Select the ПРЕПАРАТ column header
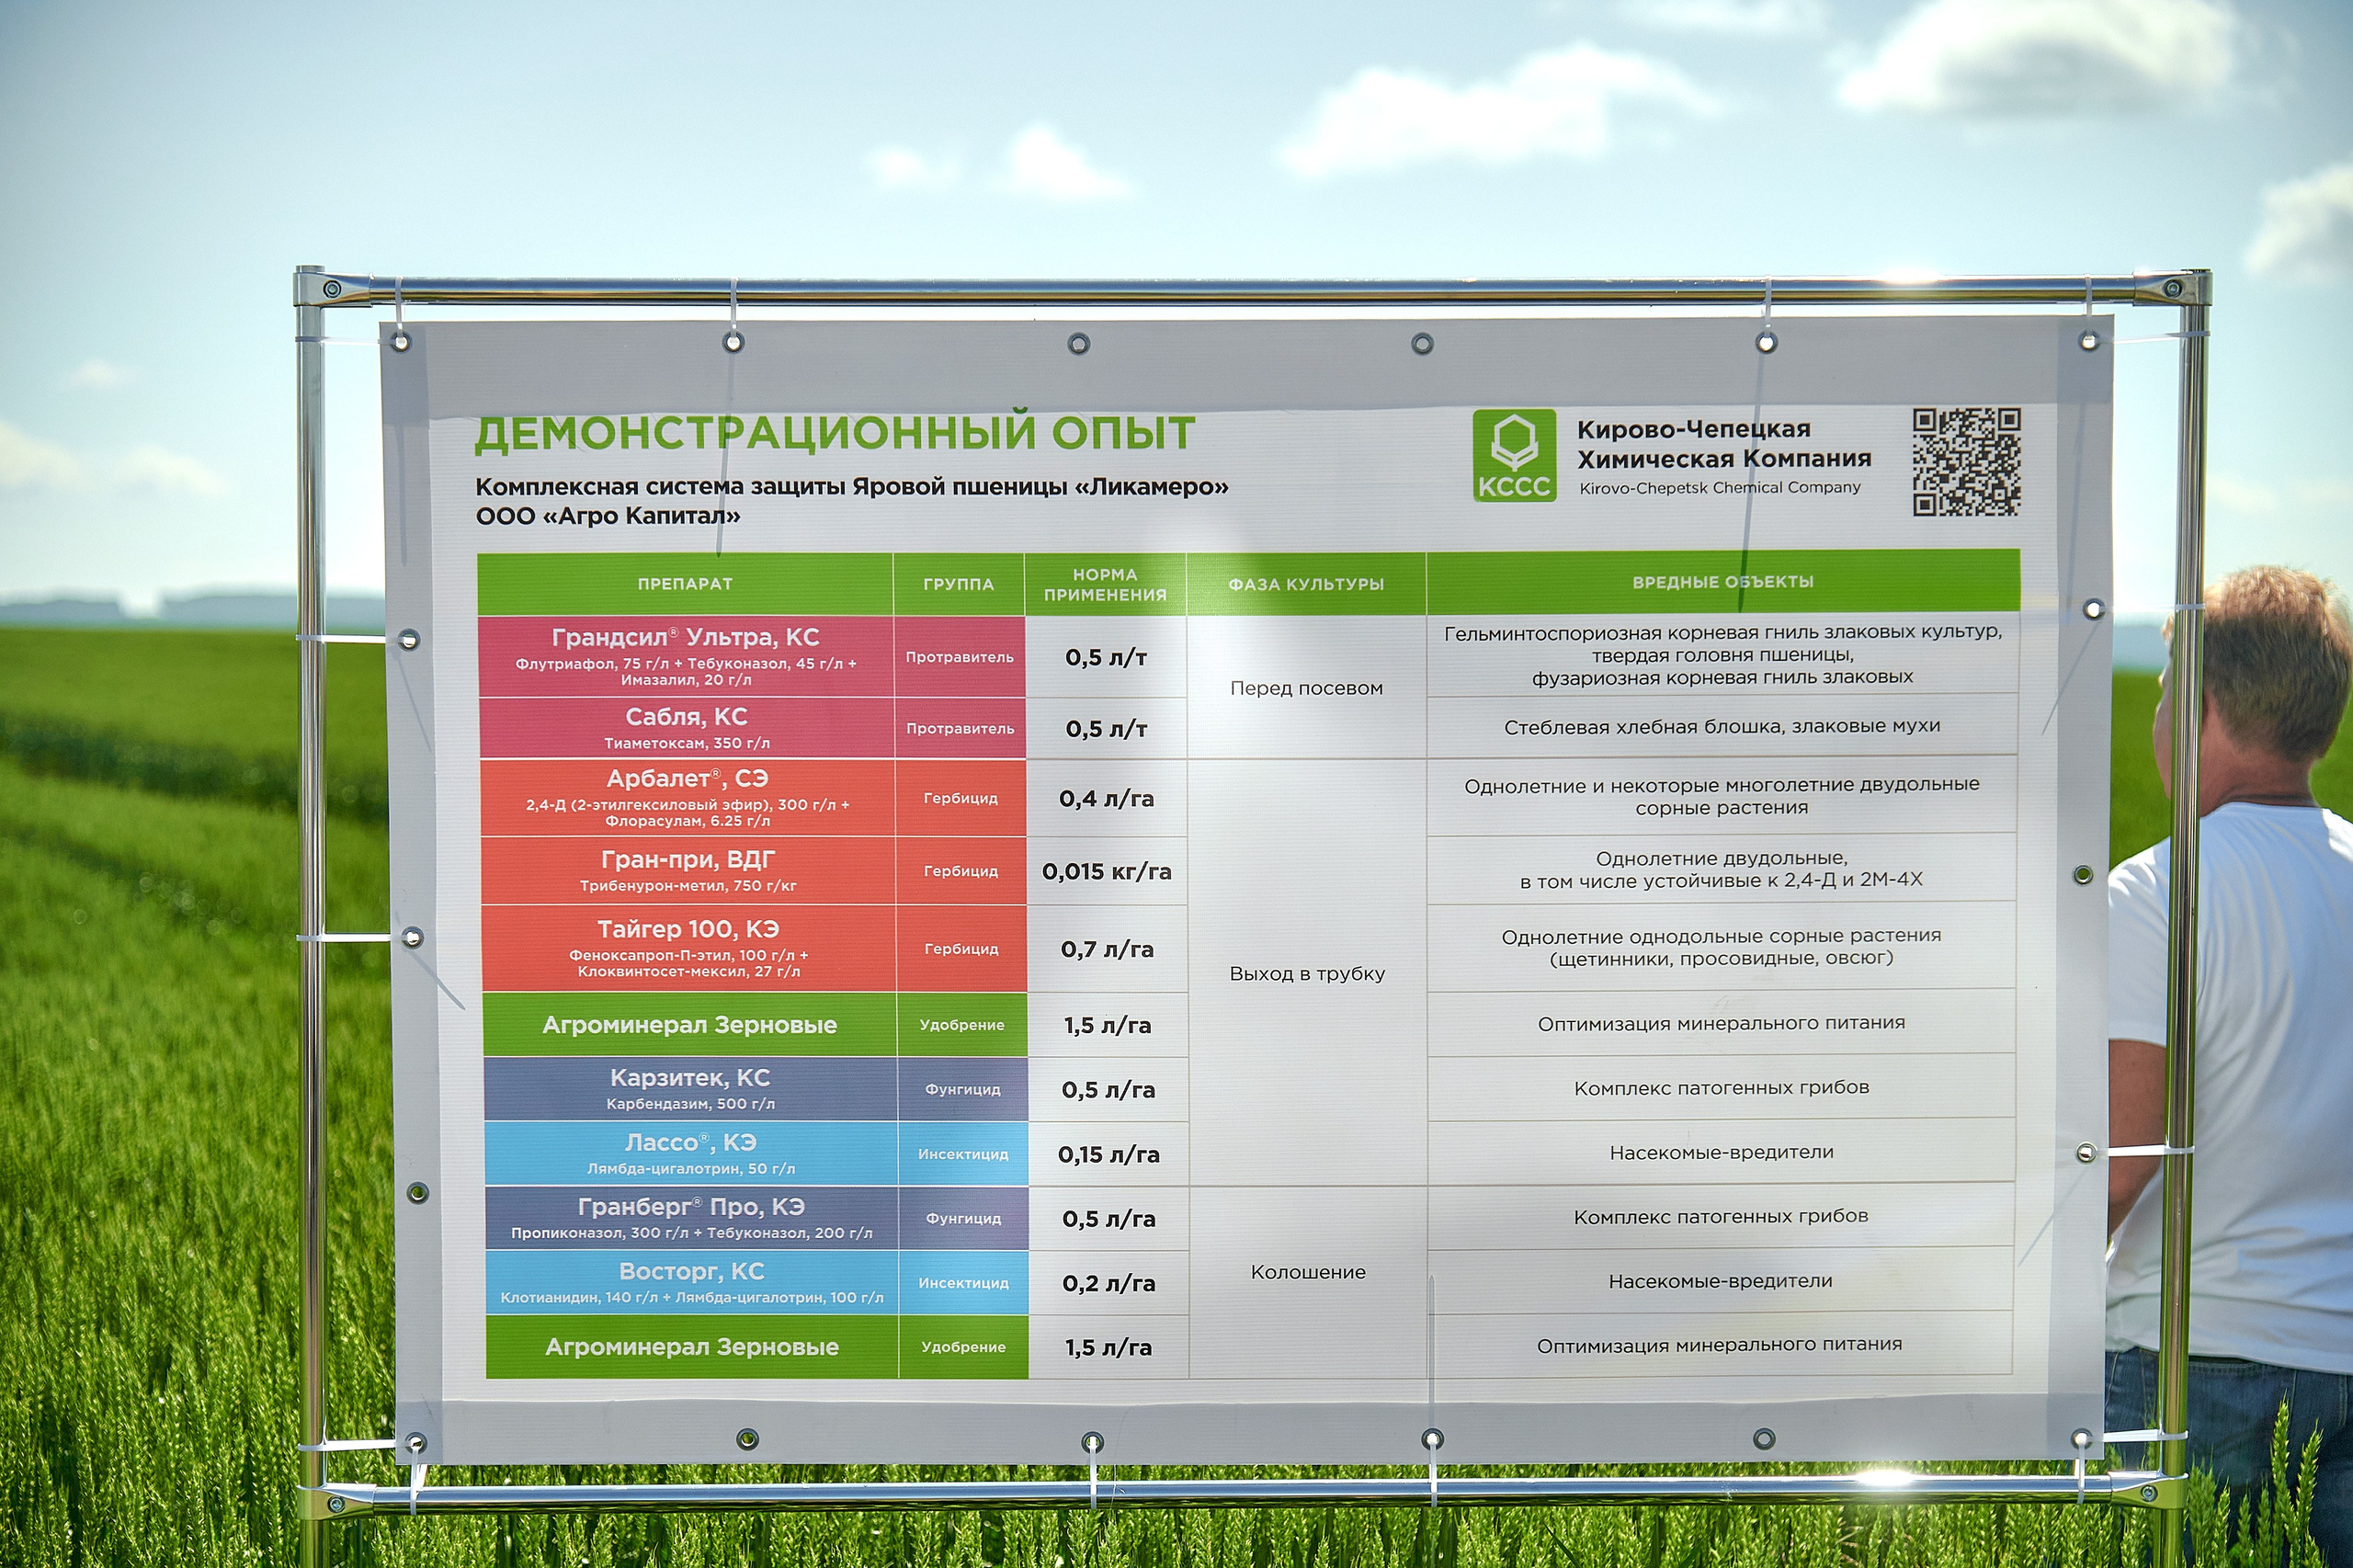Screen dimensions: 2353x1568 click(685, 584)
